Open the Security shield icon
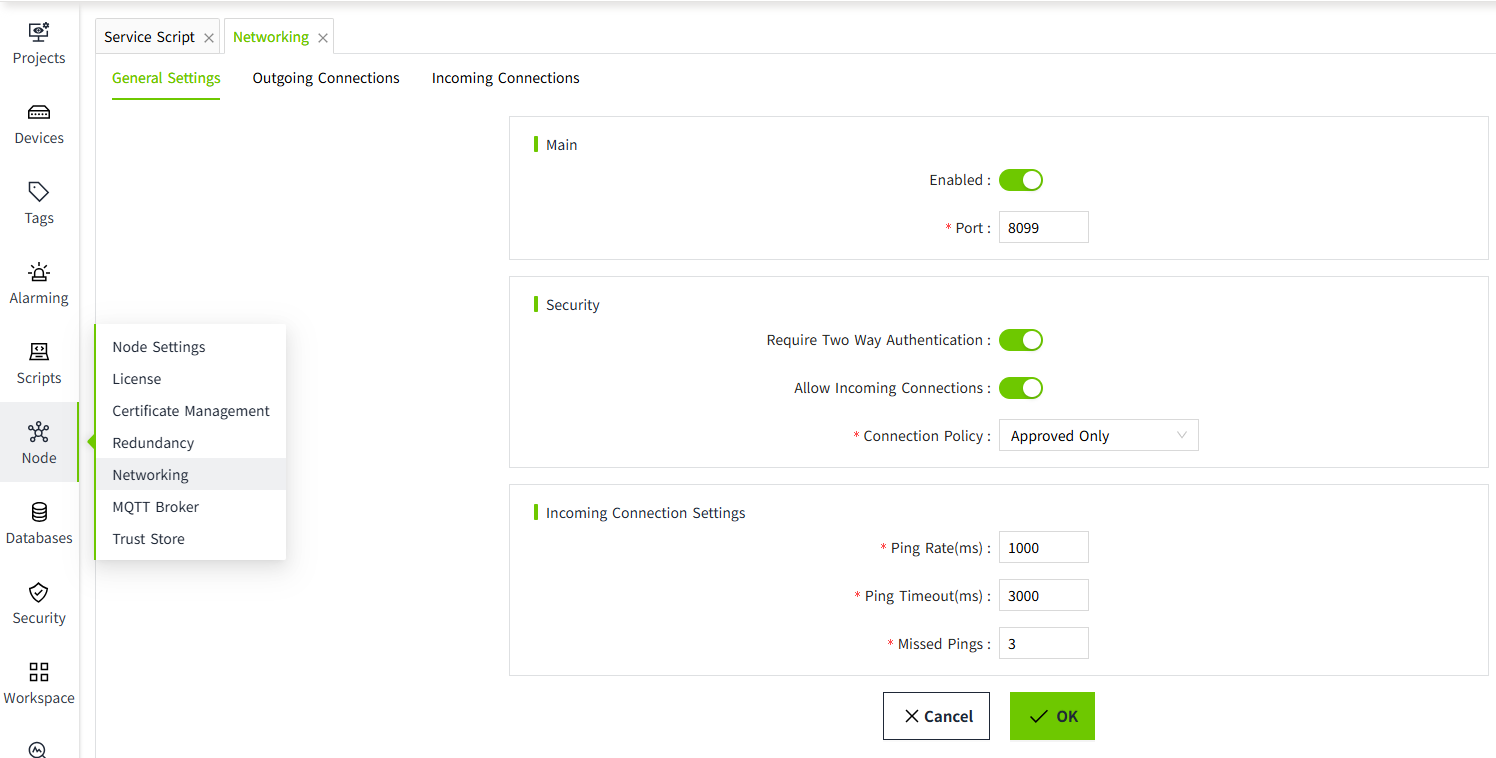1496x758 pixels. [39, 593]
